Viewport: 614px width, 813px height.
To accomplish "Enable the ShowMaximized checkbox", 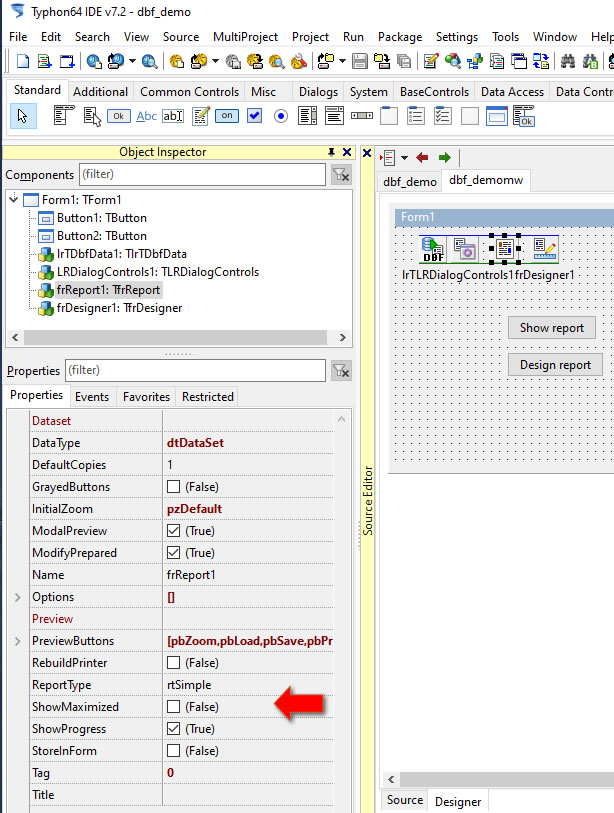I will tap(174, 707).
